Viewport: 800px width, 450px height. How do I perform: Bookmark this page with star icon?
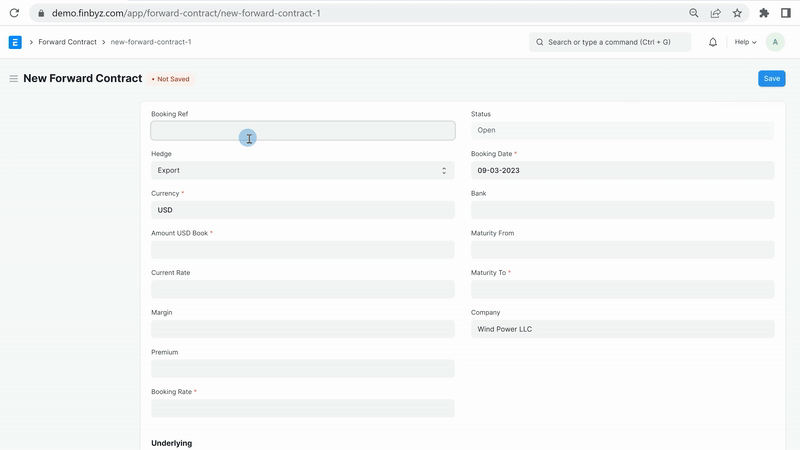pos(737,14)
